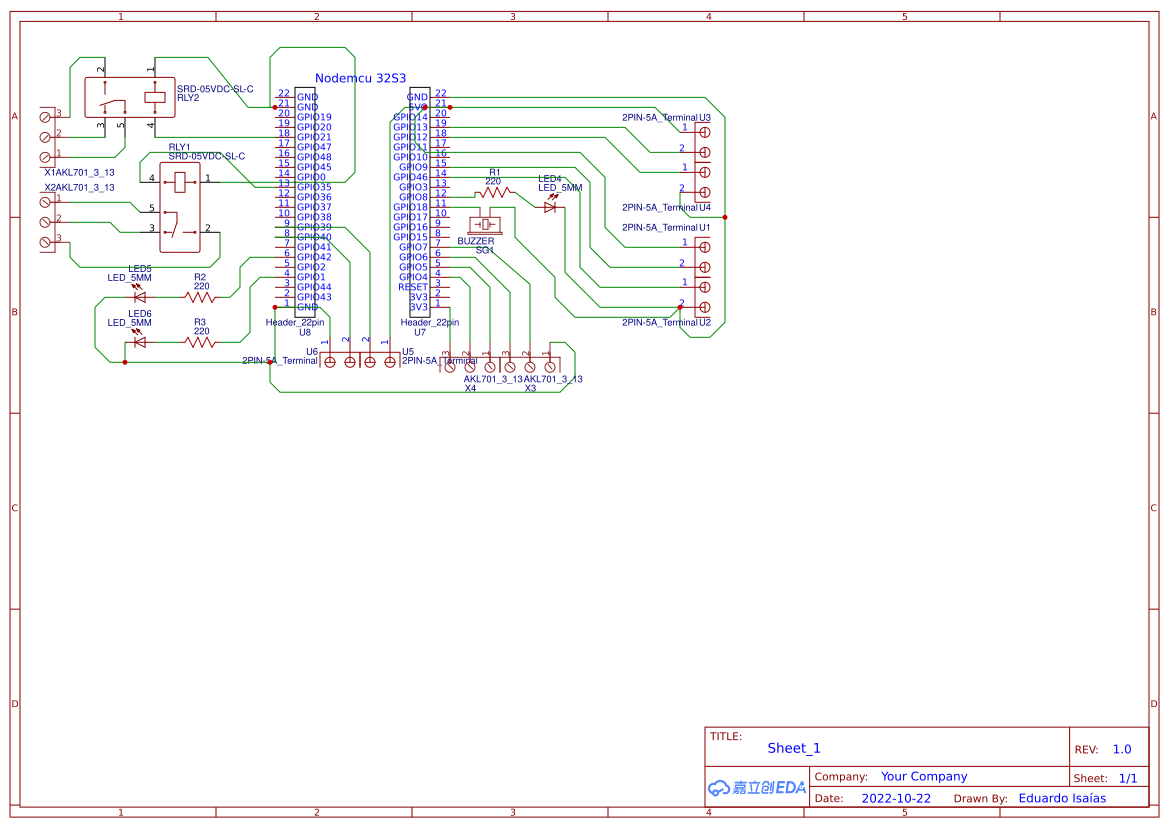Select the REV 1.0 revision value
This screenshot has width=1169, height=828.
pyautogui.click(x=1122, y=749)
